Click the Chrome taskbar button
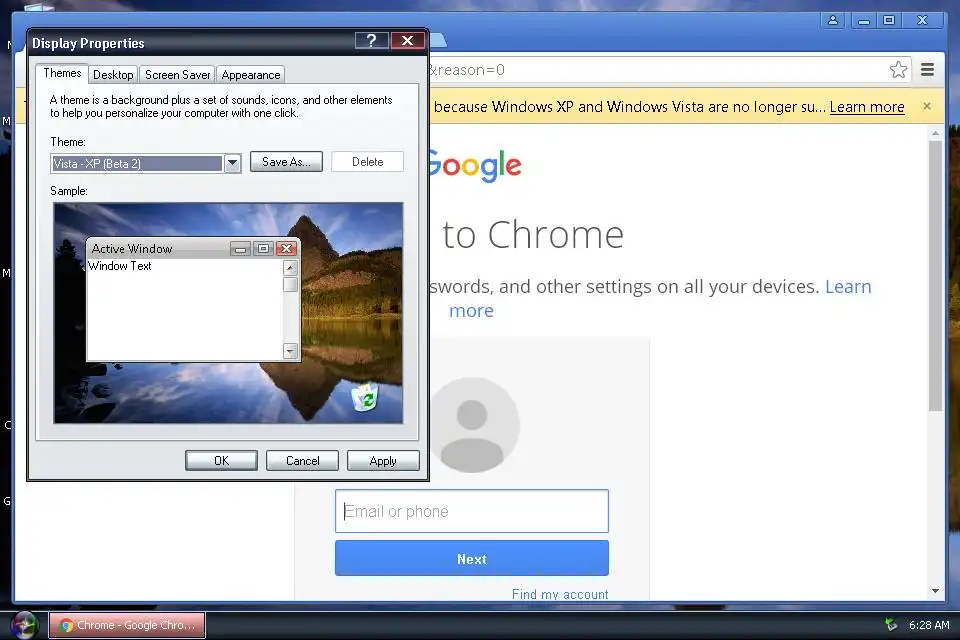960x640 pixels. click(x=127, y=625)
